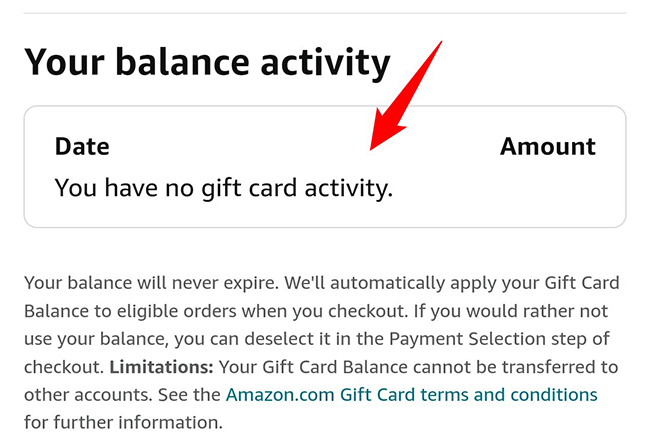Screen dimensions: 650x437
Task: Click the "You have no gift card activity" message
Action: point(223,187)
